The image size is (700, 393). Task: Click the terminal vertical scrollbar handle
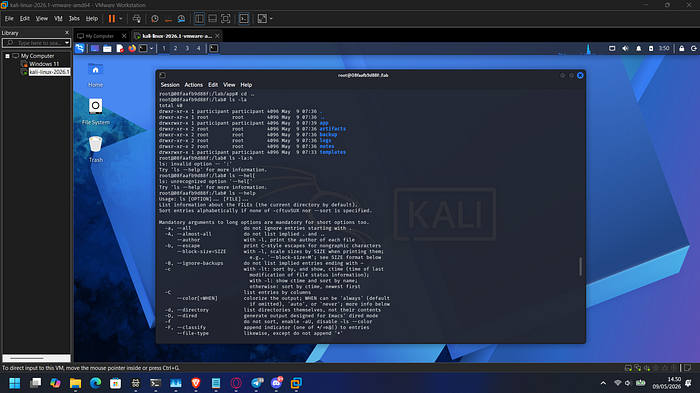click(x=580, y=267)
